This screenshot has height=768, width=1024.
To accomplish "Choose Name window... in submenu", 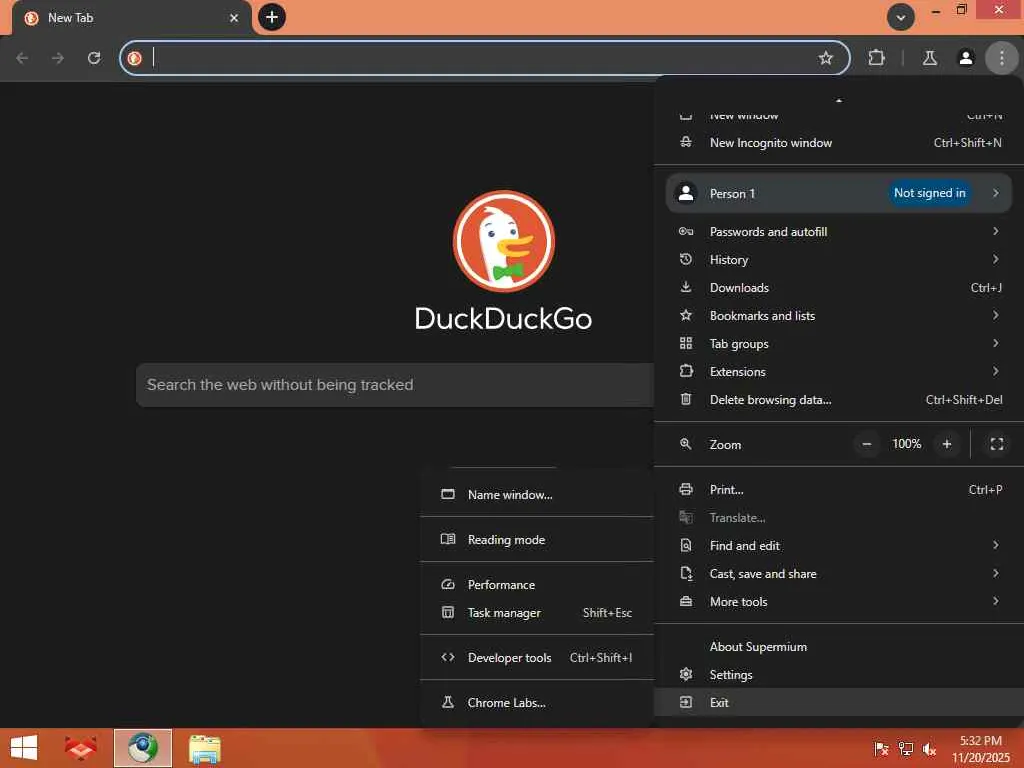I will (537, 495).
